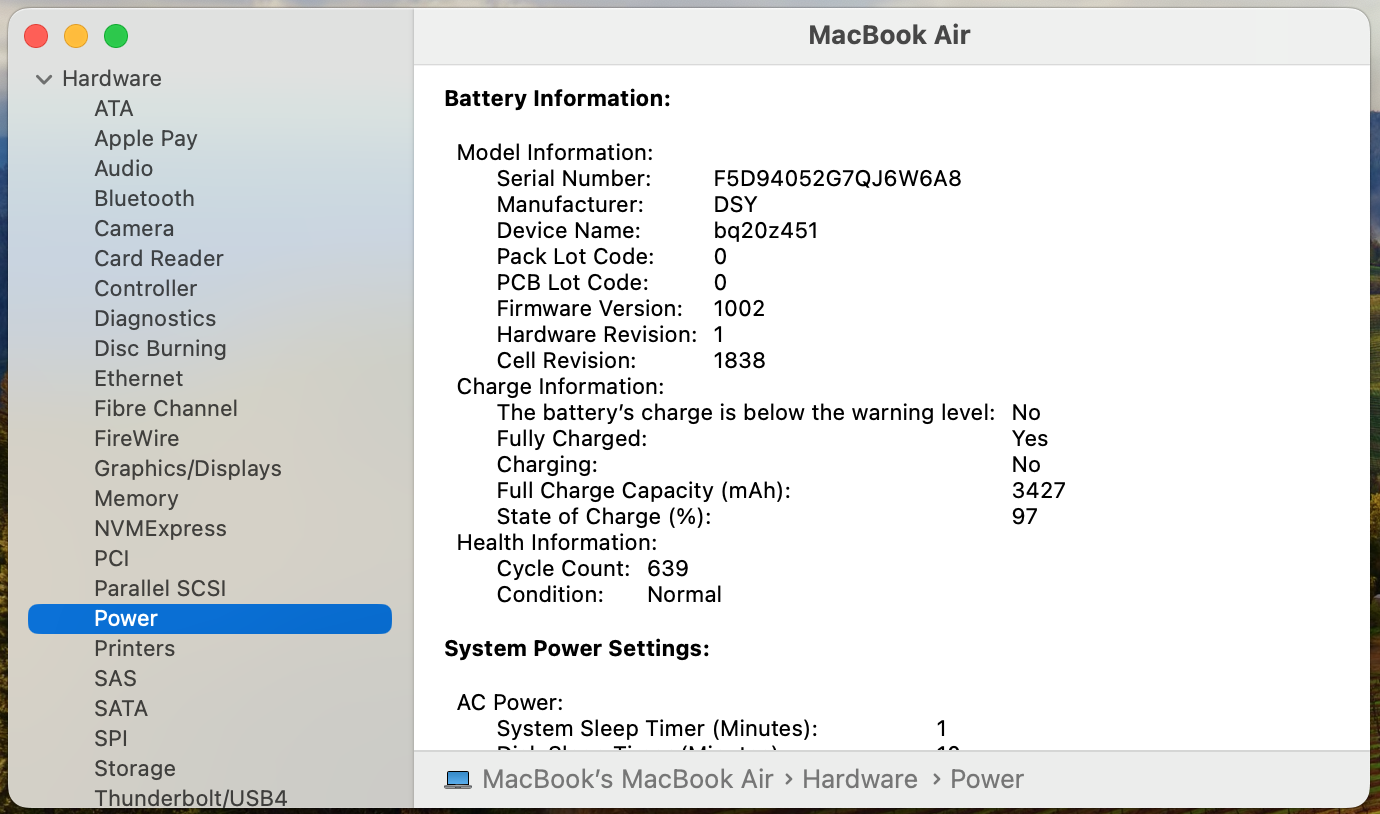Select the highlighted Power item
The width and height of the screenshot is (1380, 814).
coord(126,619)
